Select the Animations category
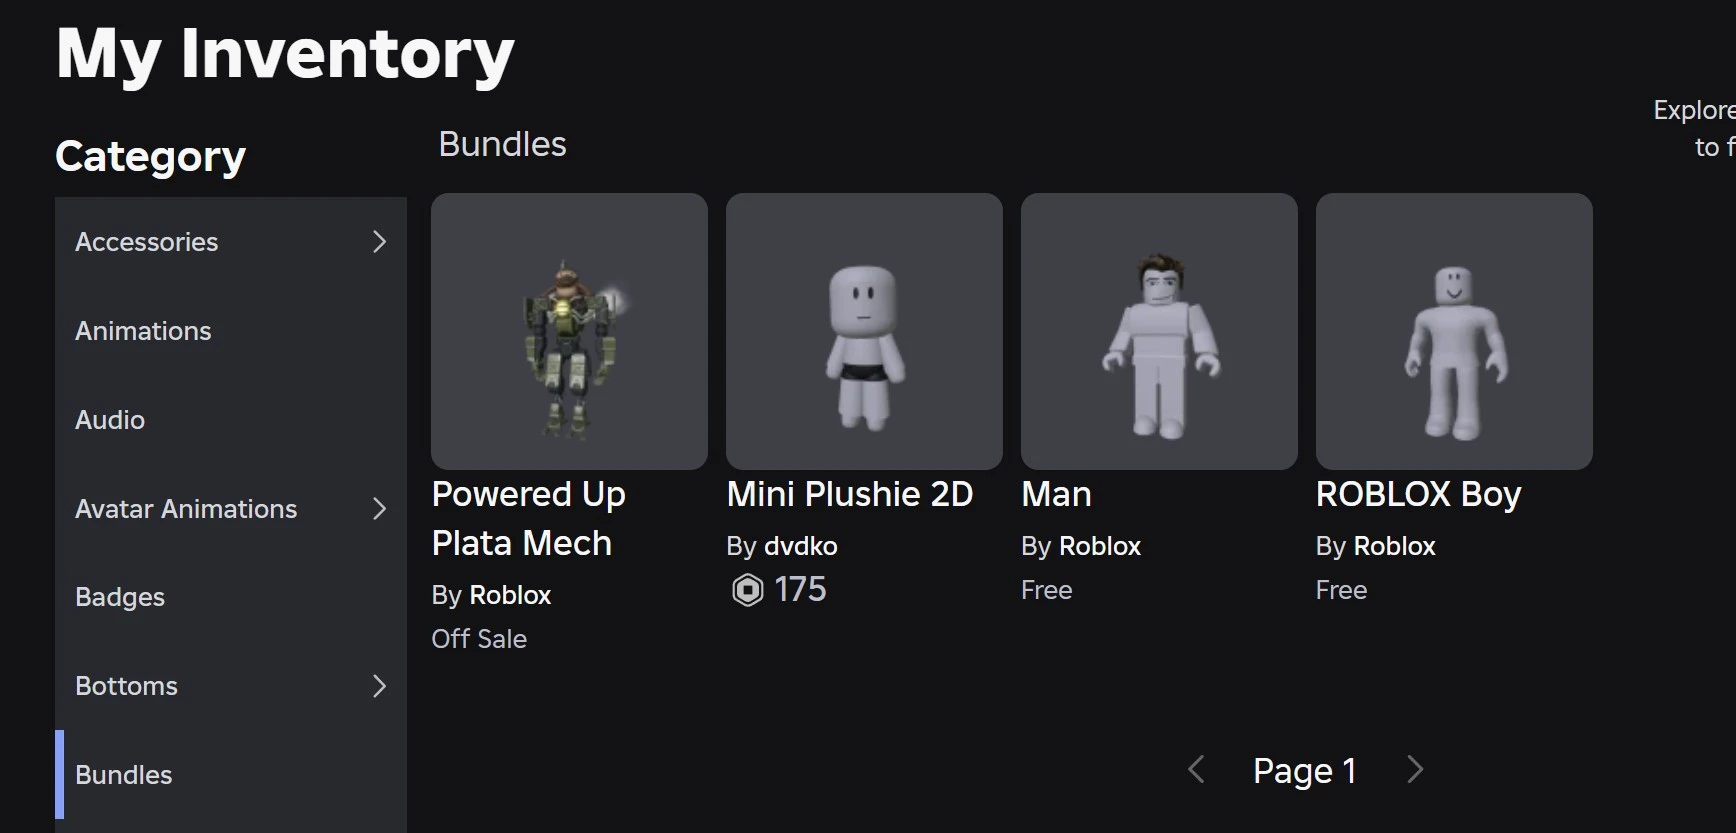The image size is (1736, 833). pos(143,331)
